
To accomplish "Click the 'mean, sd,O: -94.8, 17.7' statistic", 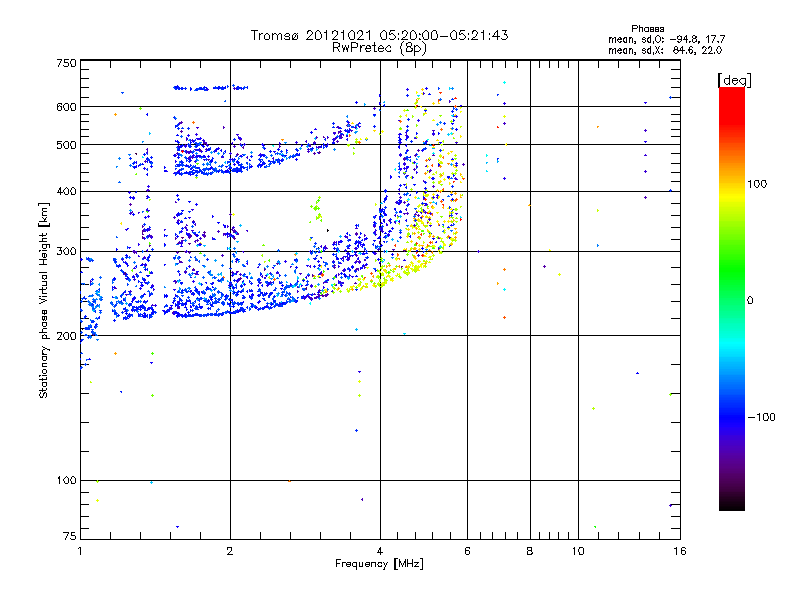I will (666, 39).
